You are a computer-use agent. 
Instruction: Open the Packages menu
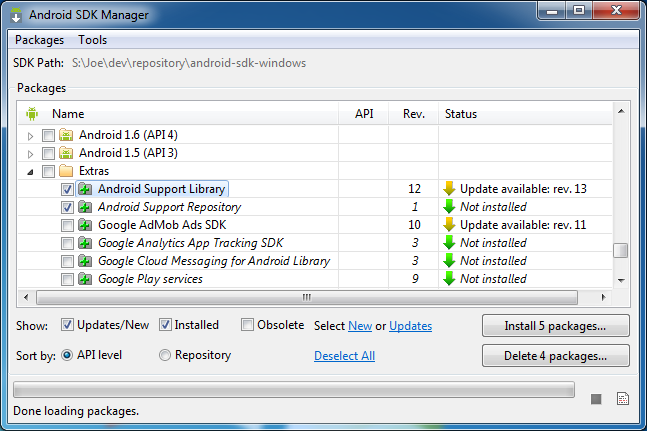[x=39, y=40]
